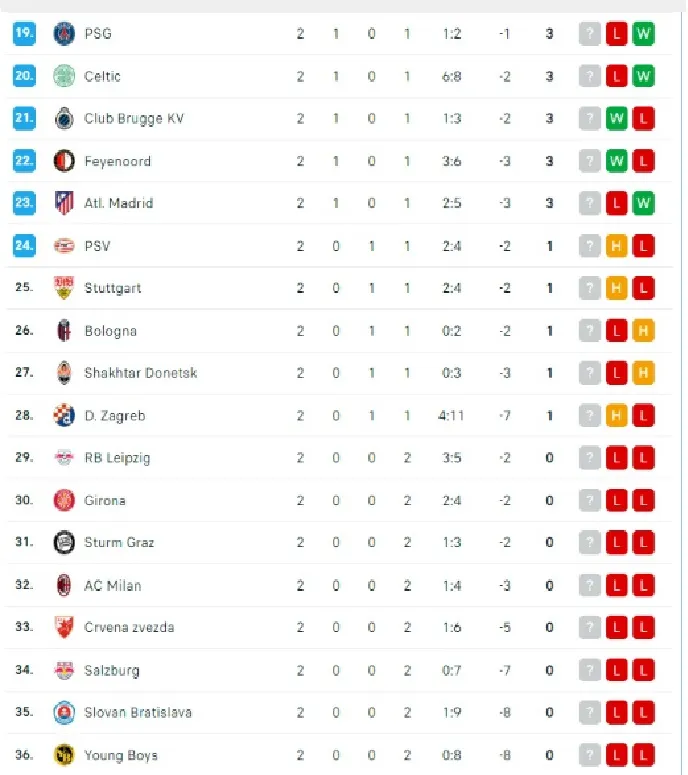This screenshot has height=775, width=688.
Task: Click the PSG club crest icon
Action: click(x=64, y=34)
